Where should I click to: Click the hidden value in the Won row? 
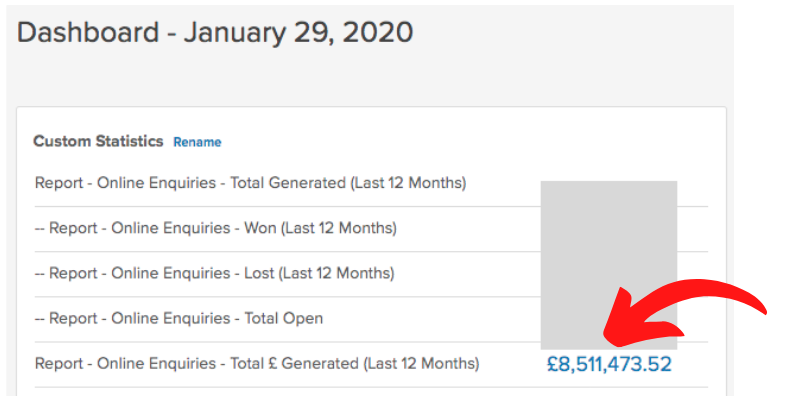click(x=609, y=228)
